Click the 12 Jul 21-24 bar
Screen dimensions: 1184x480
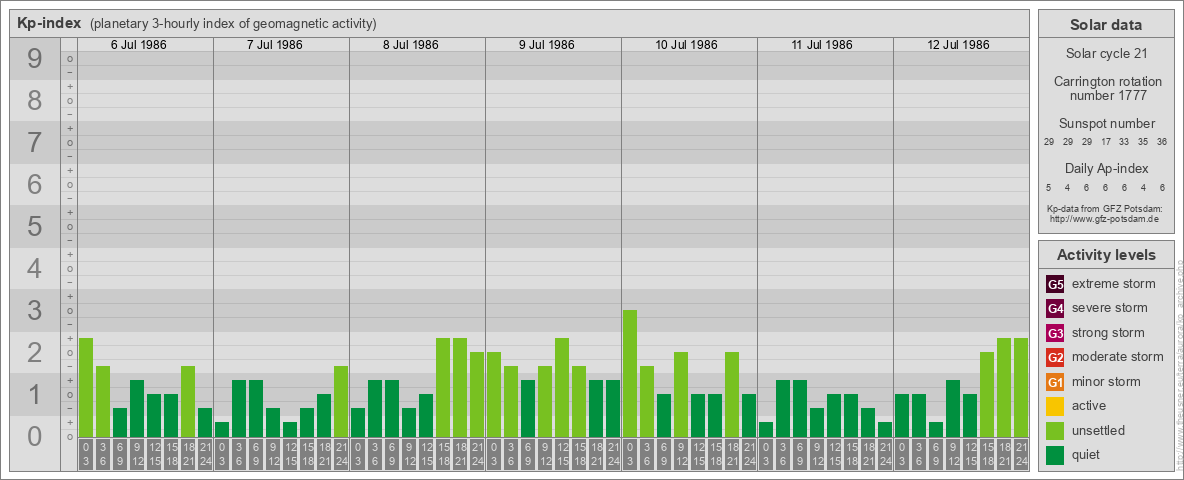coord(1021,387)
